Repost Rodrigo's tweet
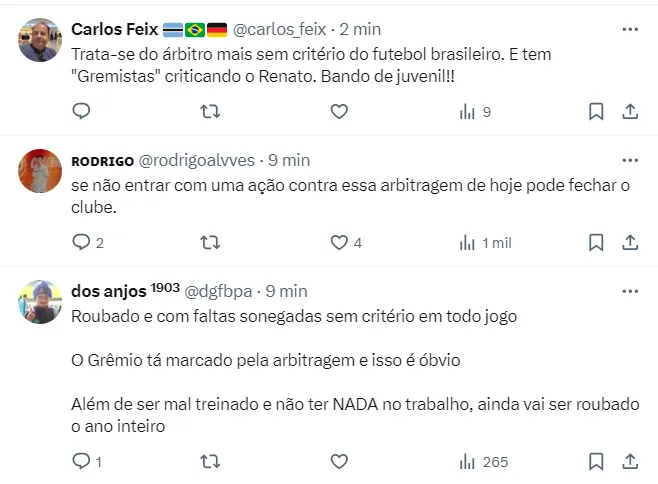Screen dimensions: 658x484 tap(210, 242)
